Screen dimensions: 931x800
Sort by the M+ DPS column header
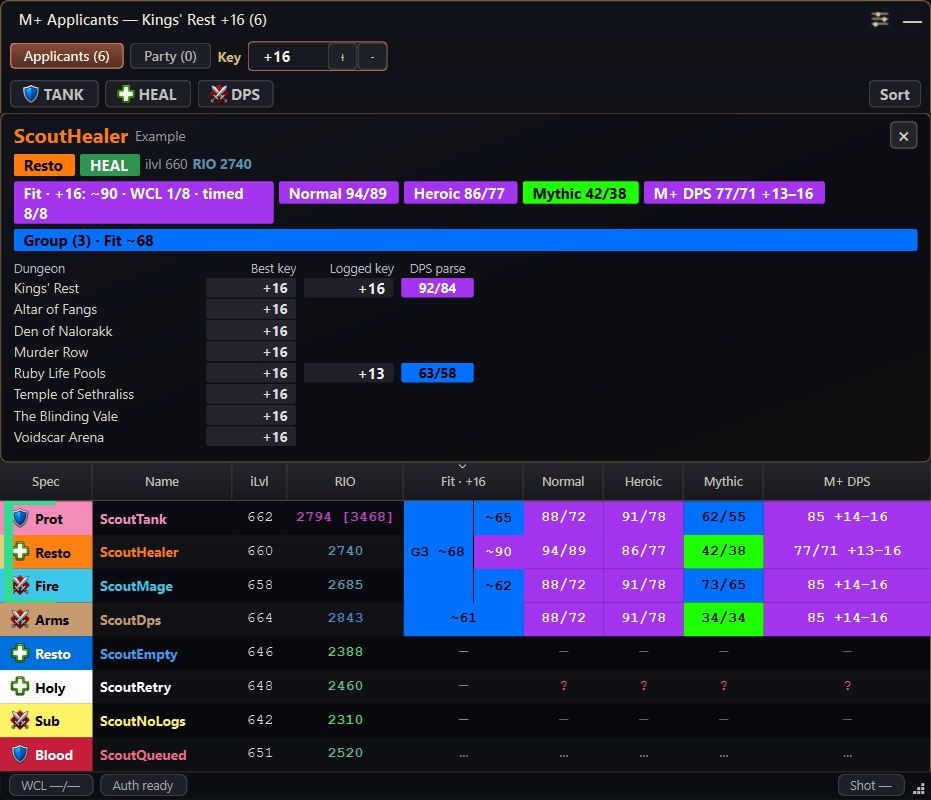[847, 482]
